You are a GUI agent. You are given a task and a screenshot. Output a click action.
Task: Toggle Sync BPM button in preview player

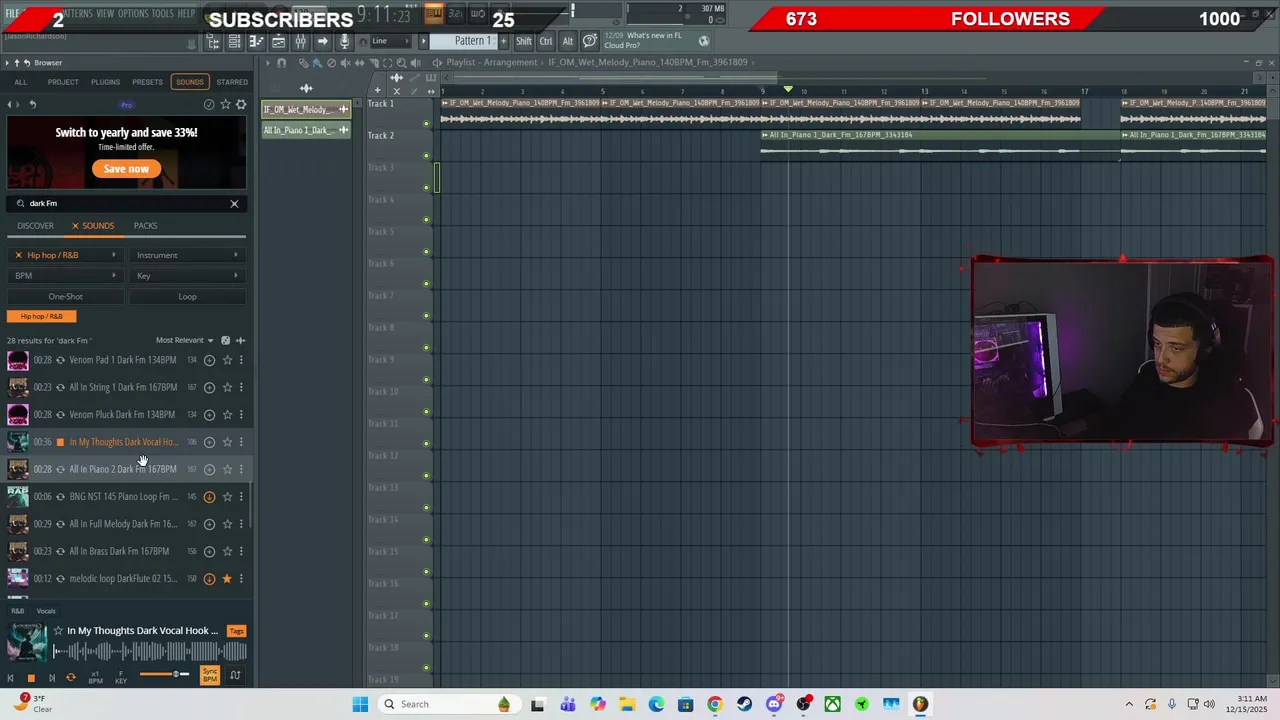[210, 676]
